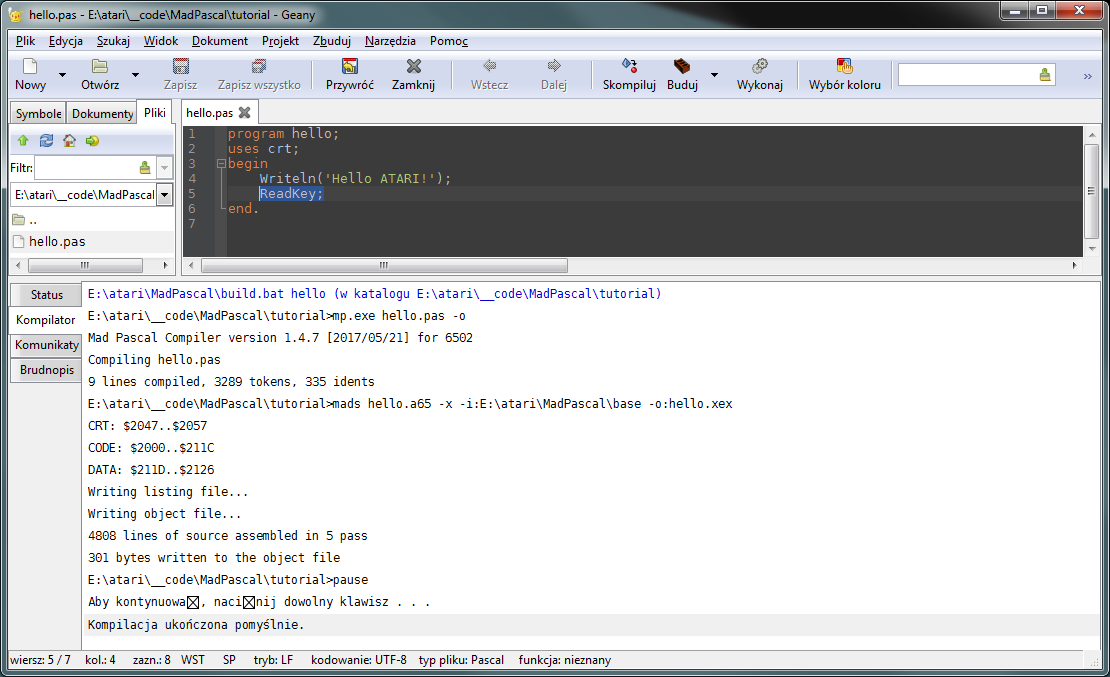This screenshot has height=677, width=1110.
Task: Open the dropdown arrow next to Nowy
Action: 62,75
